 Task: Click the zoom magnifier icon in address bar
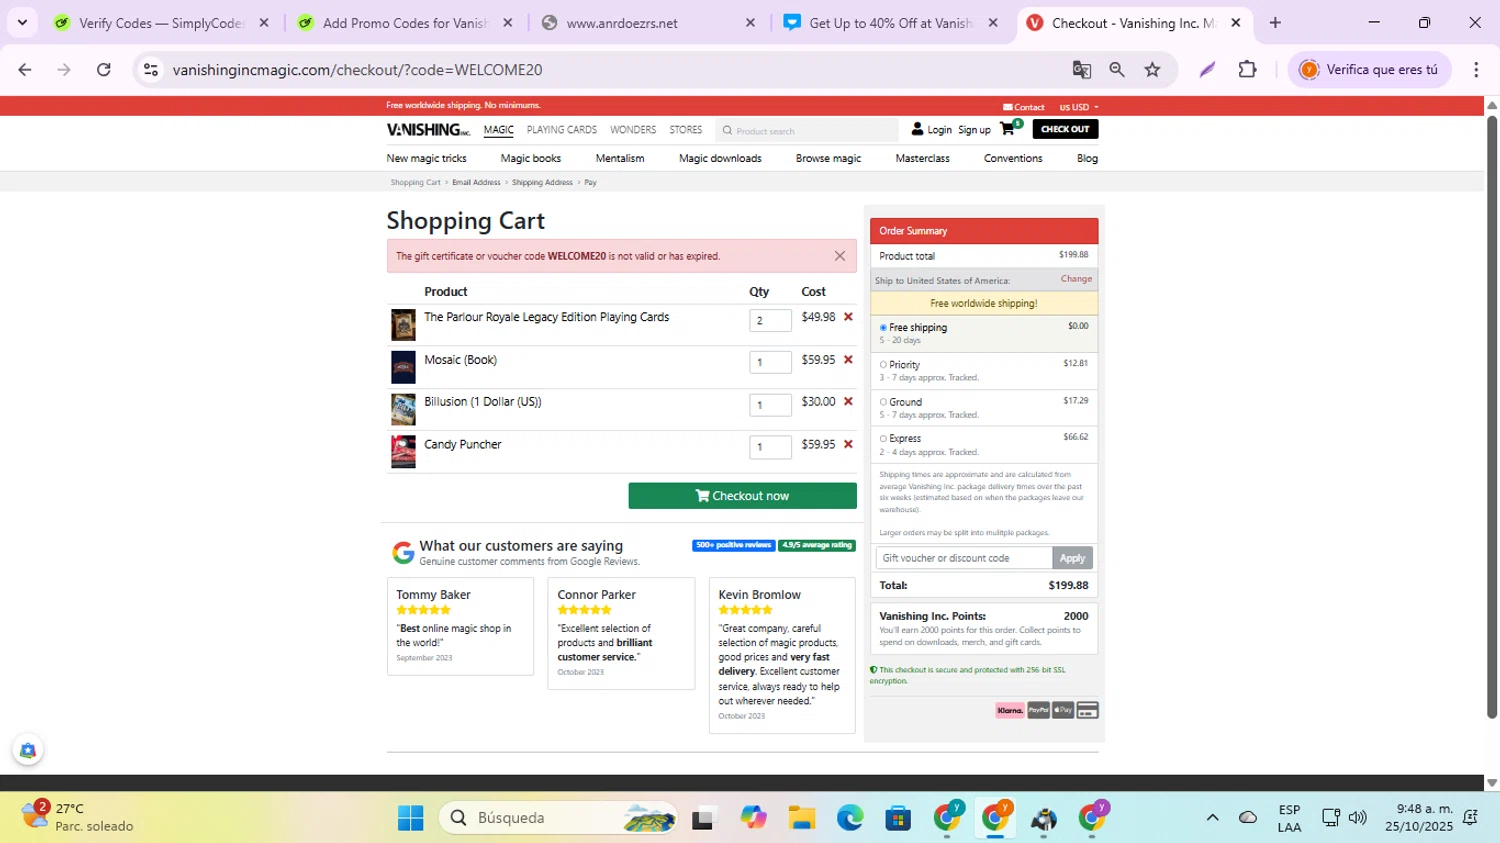(1117, 69)
